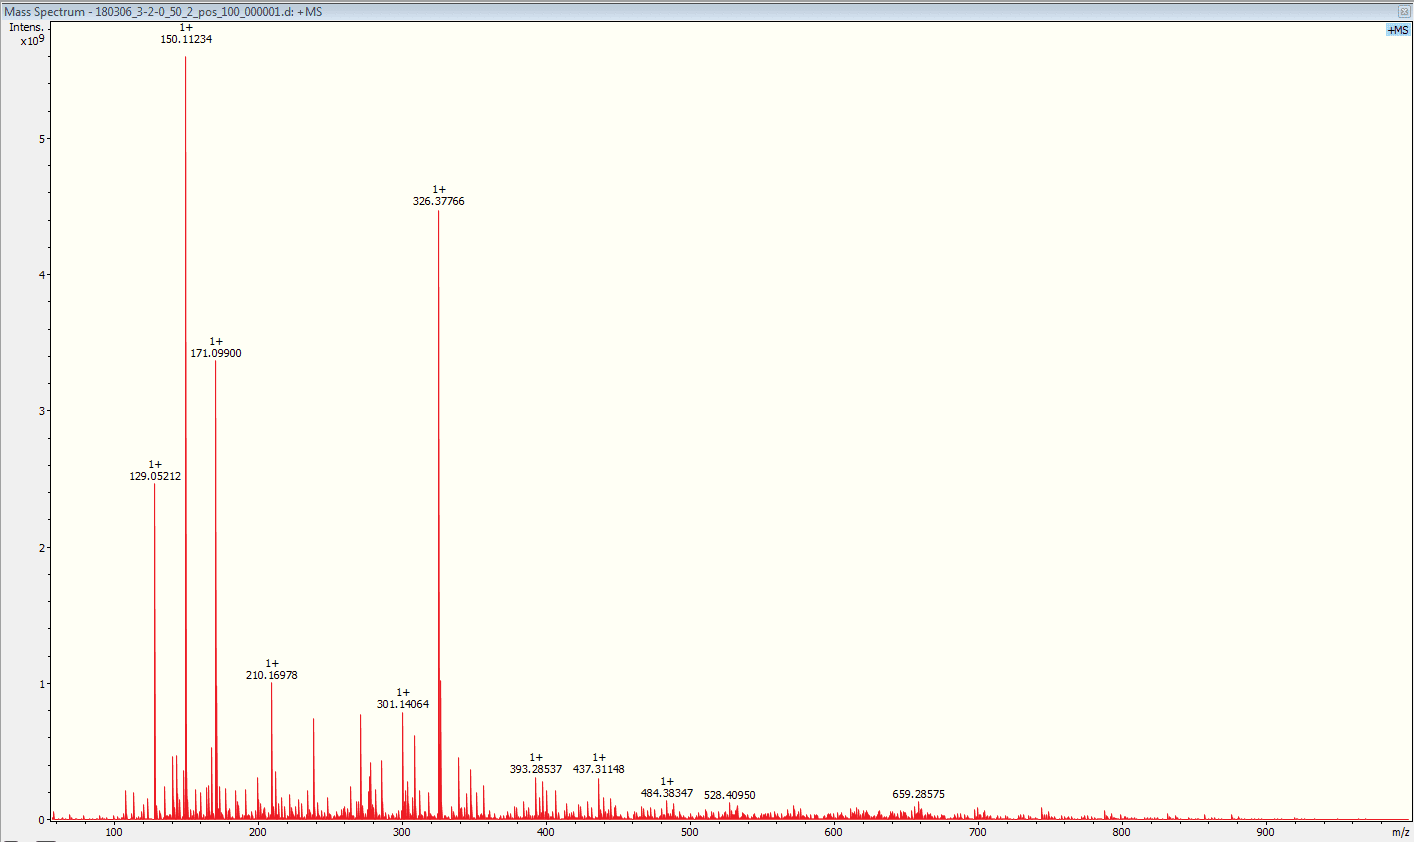Close the Mass Spectrum pane

coord(1403,11)
